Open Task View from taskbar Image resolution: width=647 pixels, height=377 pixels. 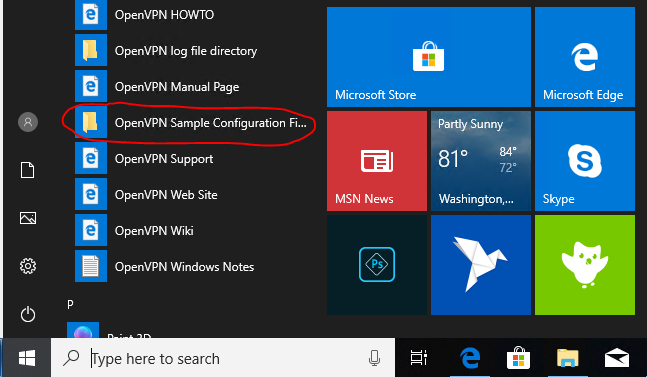click(x=418, y=358)
